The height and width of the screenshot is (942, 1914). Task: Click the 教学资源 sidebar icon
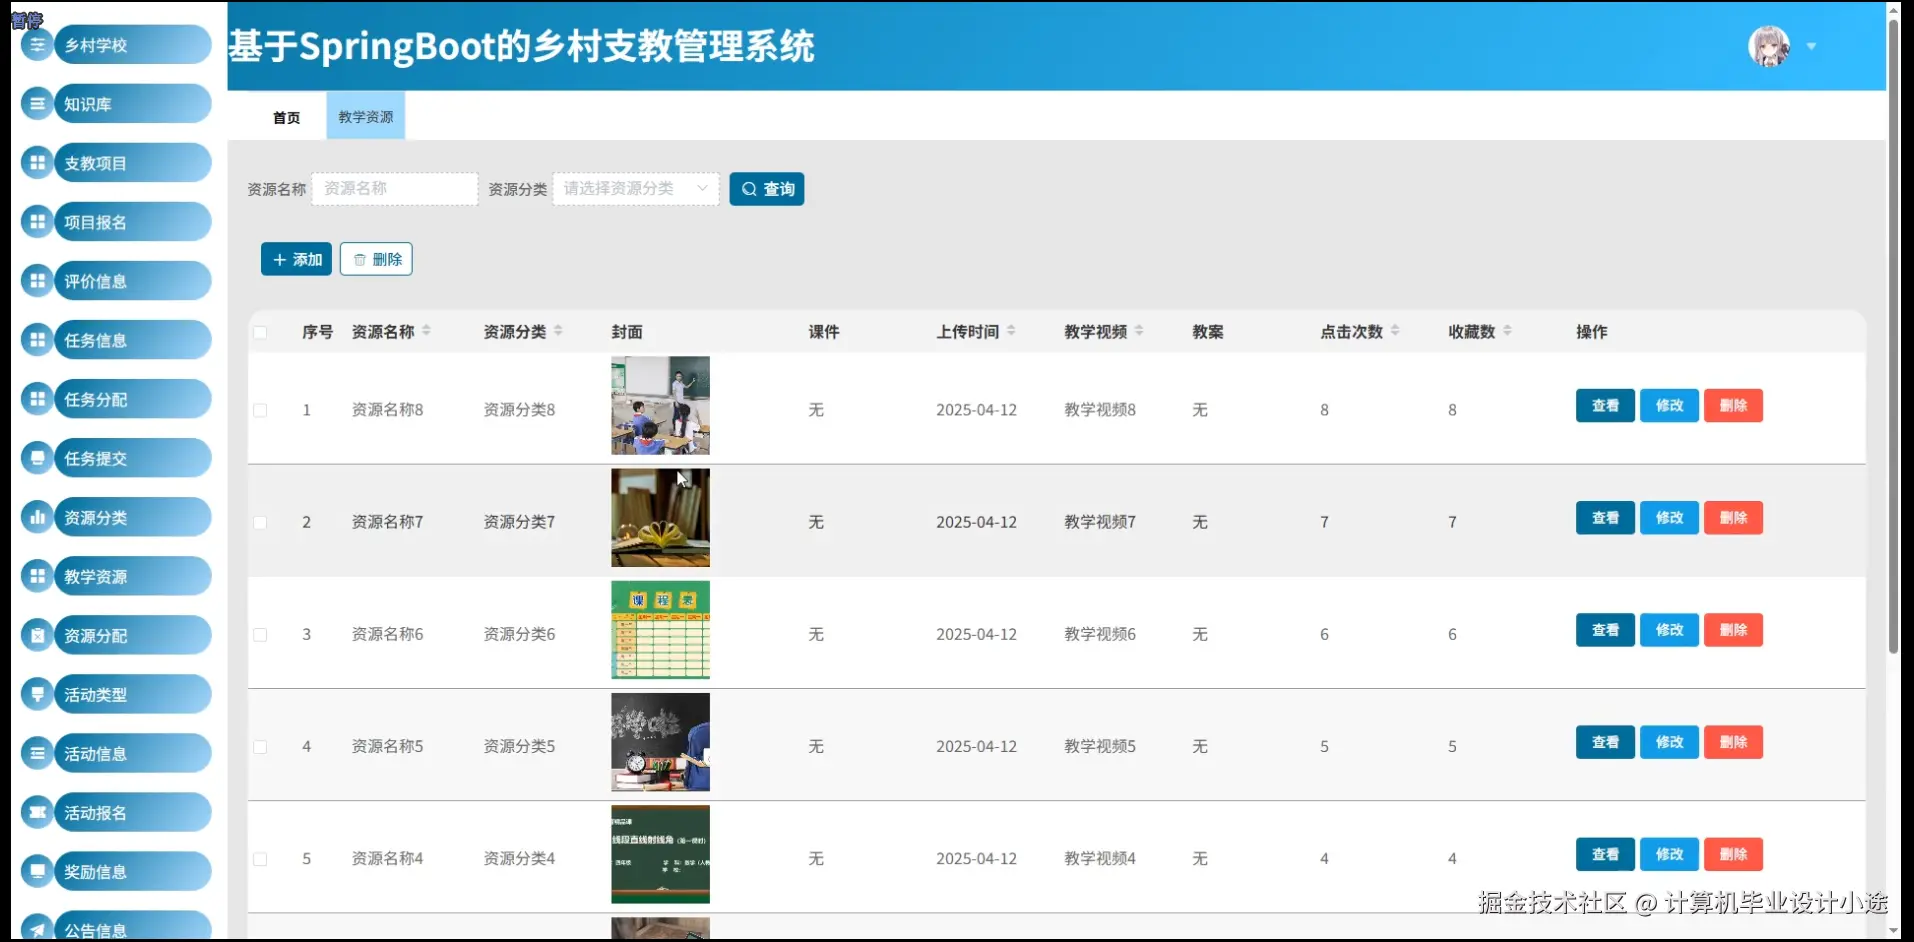(37, 576)
